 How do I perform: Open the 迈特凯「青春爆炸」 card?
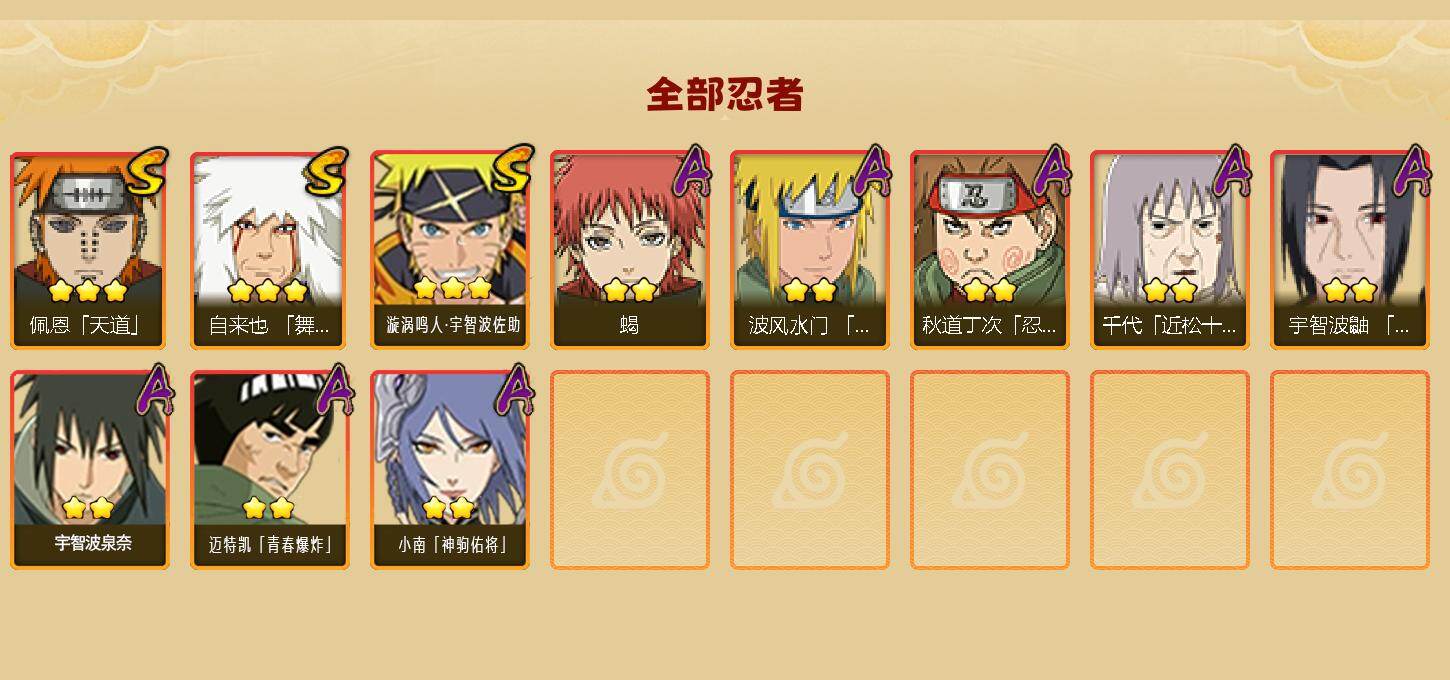(270, 470)
